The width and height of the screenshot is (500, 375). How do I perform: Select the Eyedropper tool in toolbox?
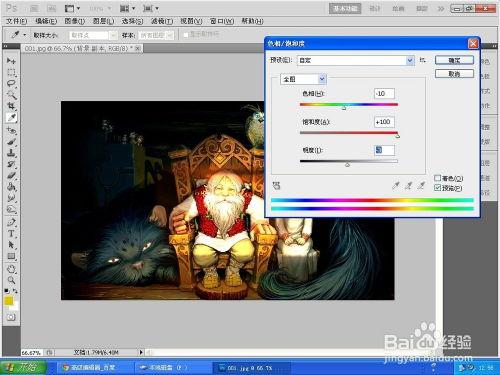point(11,117)
